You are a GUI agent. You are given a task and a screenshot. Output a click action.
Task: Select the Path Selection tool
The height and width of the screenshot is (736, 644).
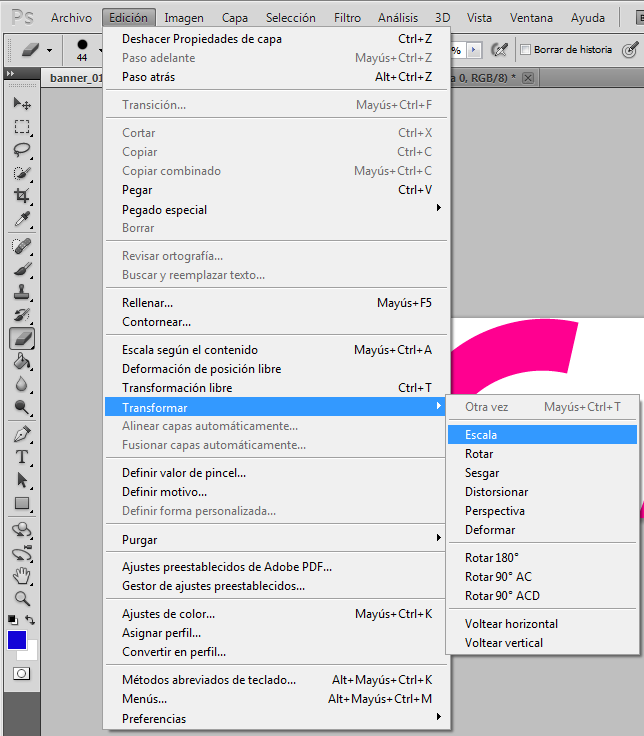22,480
